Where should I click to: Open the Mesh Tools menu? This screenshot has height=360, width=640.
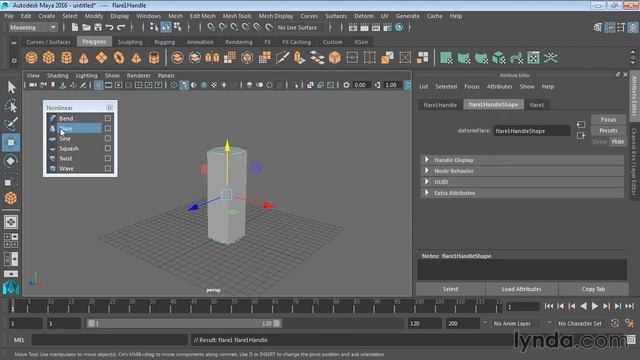coord(237,16)
